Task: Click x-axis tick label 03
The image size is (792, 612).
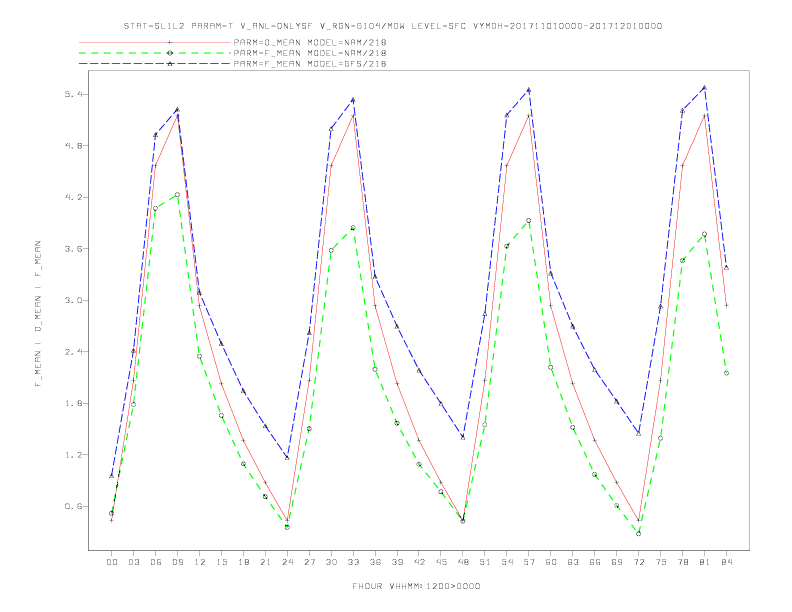Action: pos(133,562)
